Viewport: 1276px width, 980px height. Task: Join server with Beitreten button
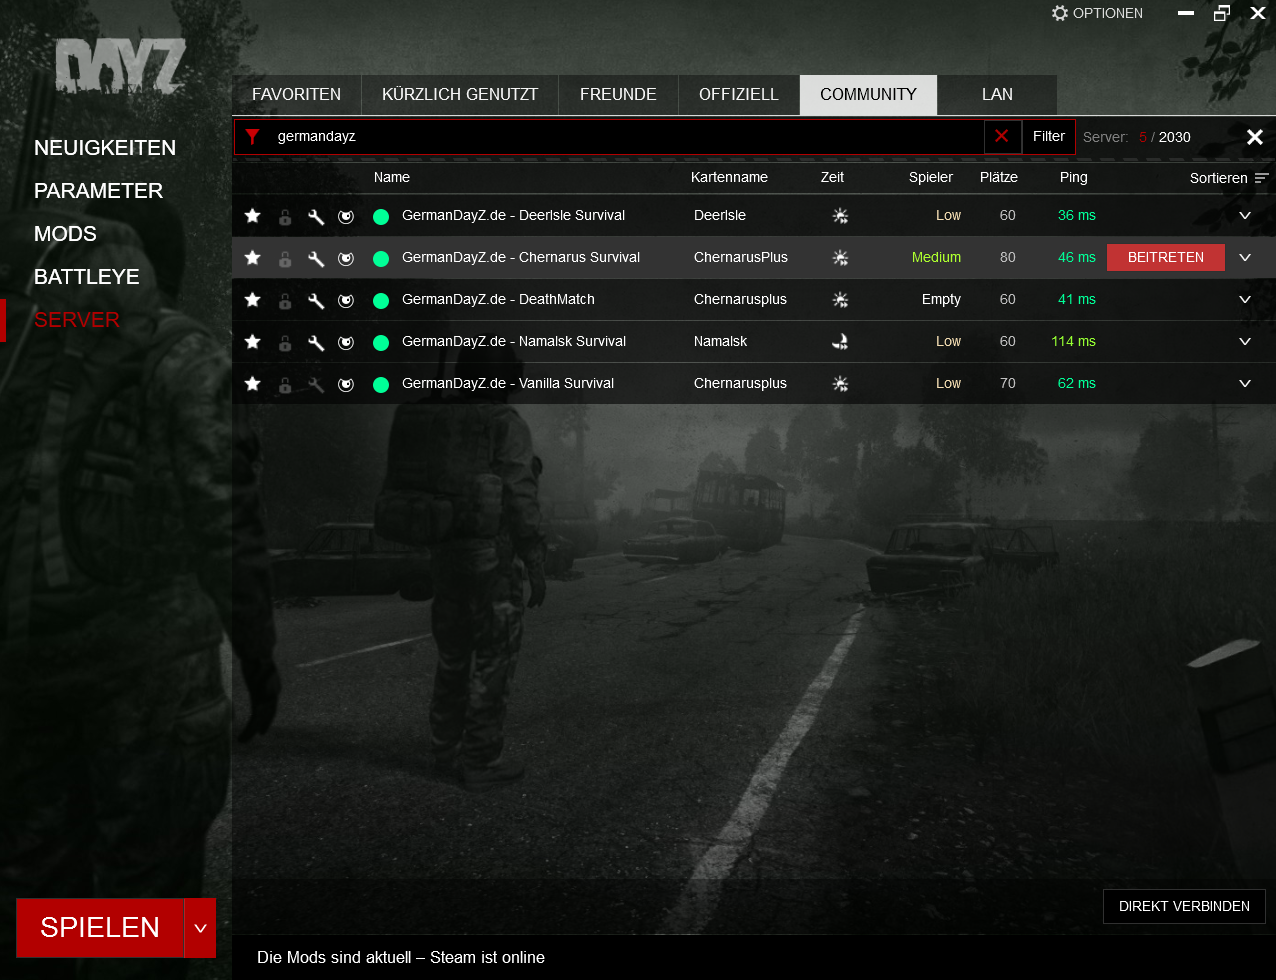click(x=1165, y=258)
